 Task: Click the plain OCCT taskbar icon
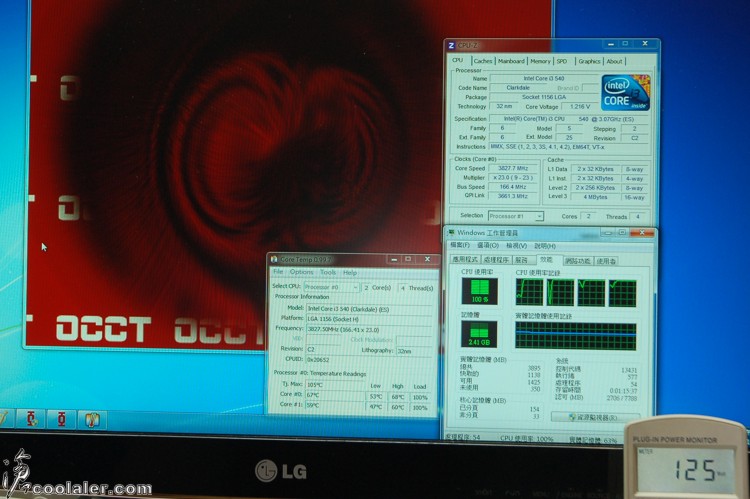point(61,420)
